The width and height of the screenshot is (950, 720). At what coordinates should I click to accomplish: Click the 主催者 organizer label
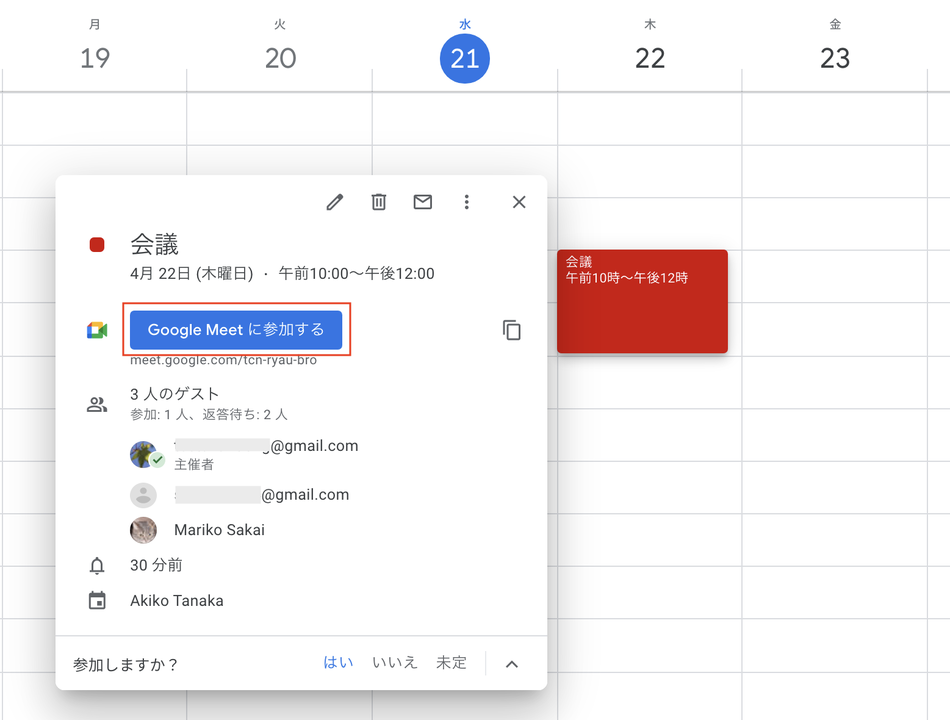[x=194, y=465]
